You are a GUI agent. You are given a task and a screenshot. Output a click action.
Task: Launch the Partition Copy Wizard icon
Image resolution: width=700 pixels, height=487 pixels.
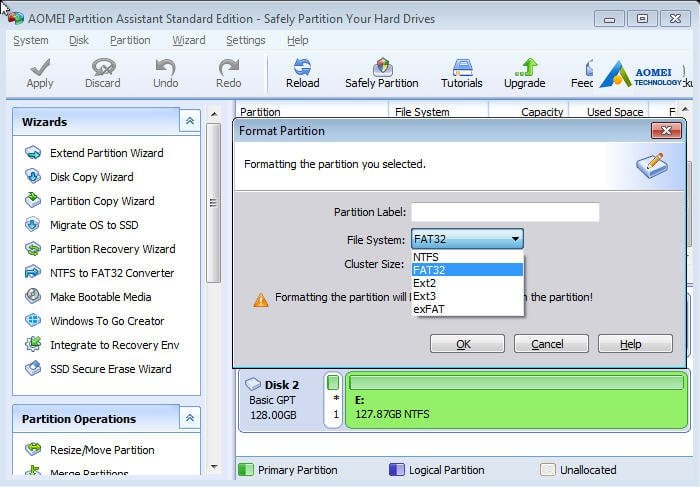[x=33, y=200]
